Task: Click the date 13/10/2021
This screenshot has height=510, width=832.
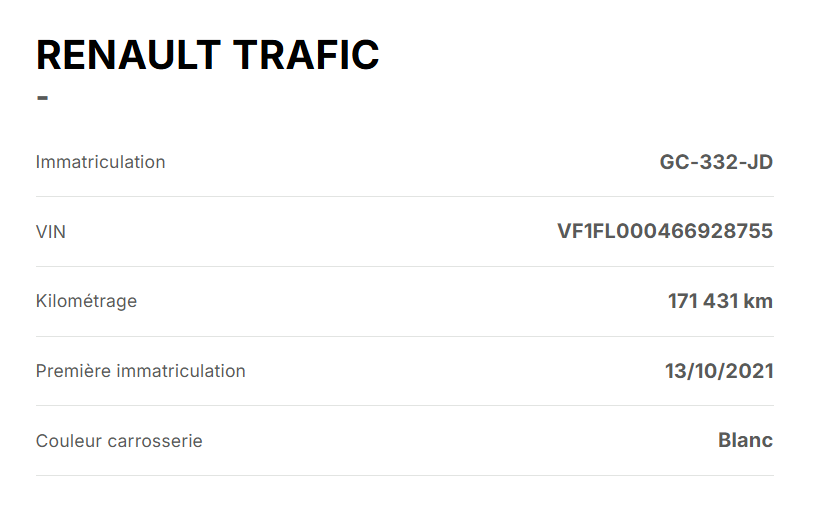Action: point(719,371)
